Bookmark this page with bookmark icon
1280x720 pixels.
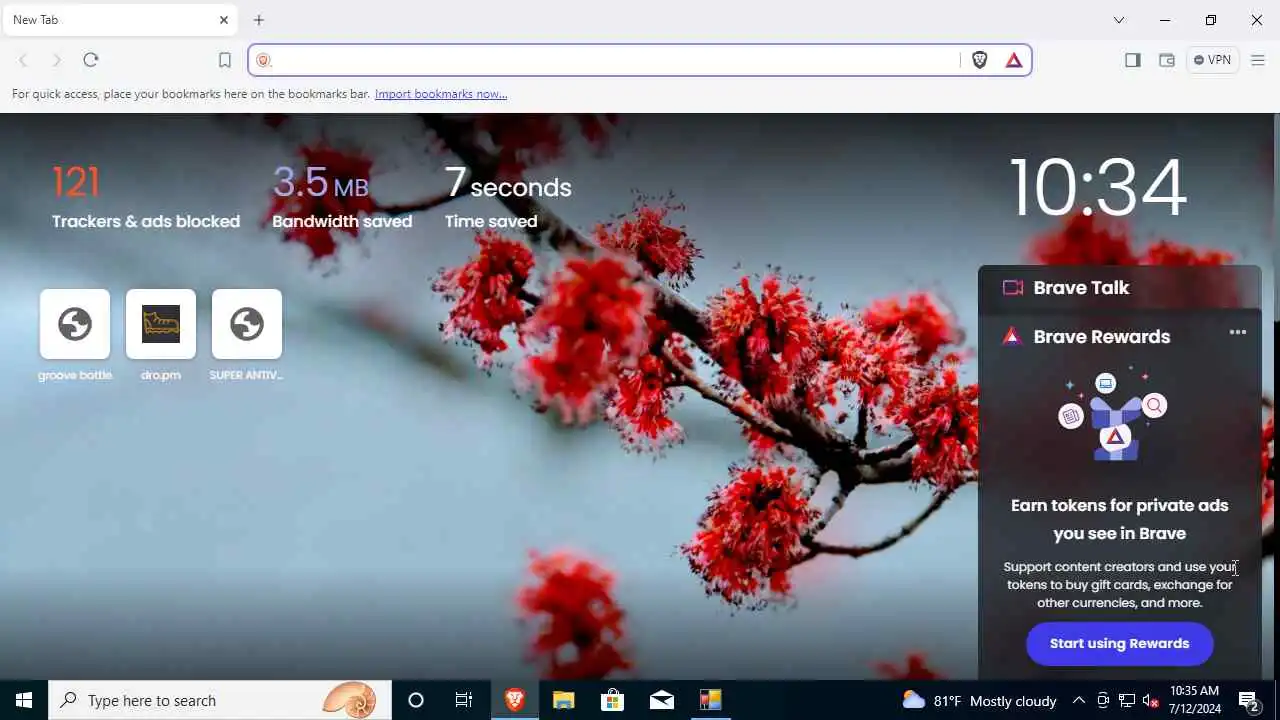click(225, 60)
